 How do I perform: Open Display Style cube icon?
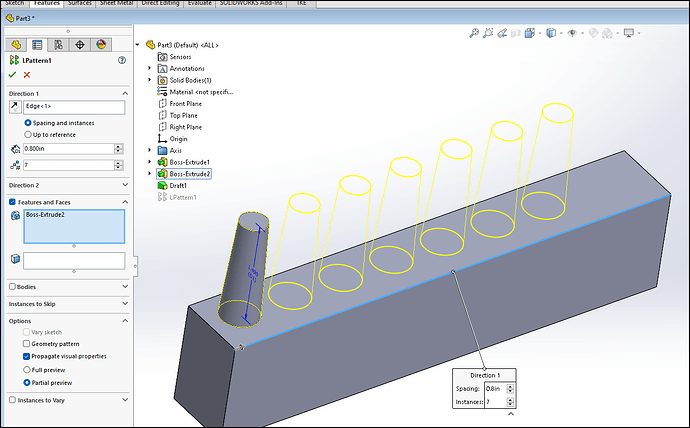551,33
